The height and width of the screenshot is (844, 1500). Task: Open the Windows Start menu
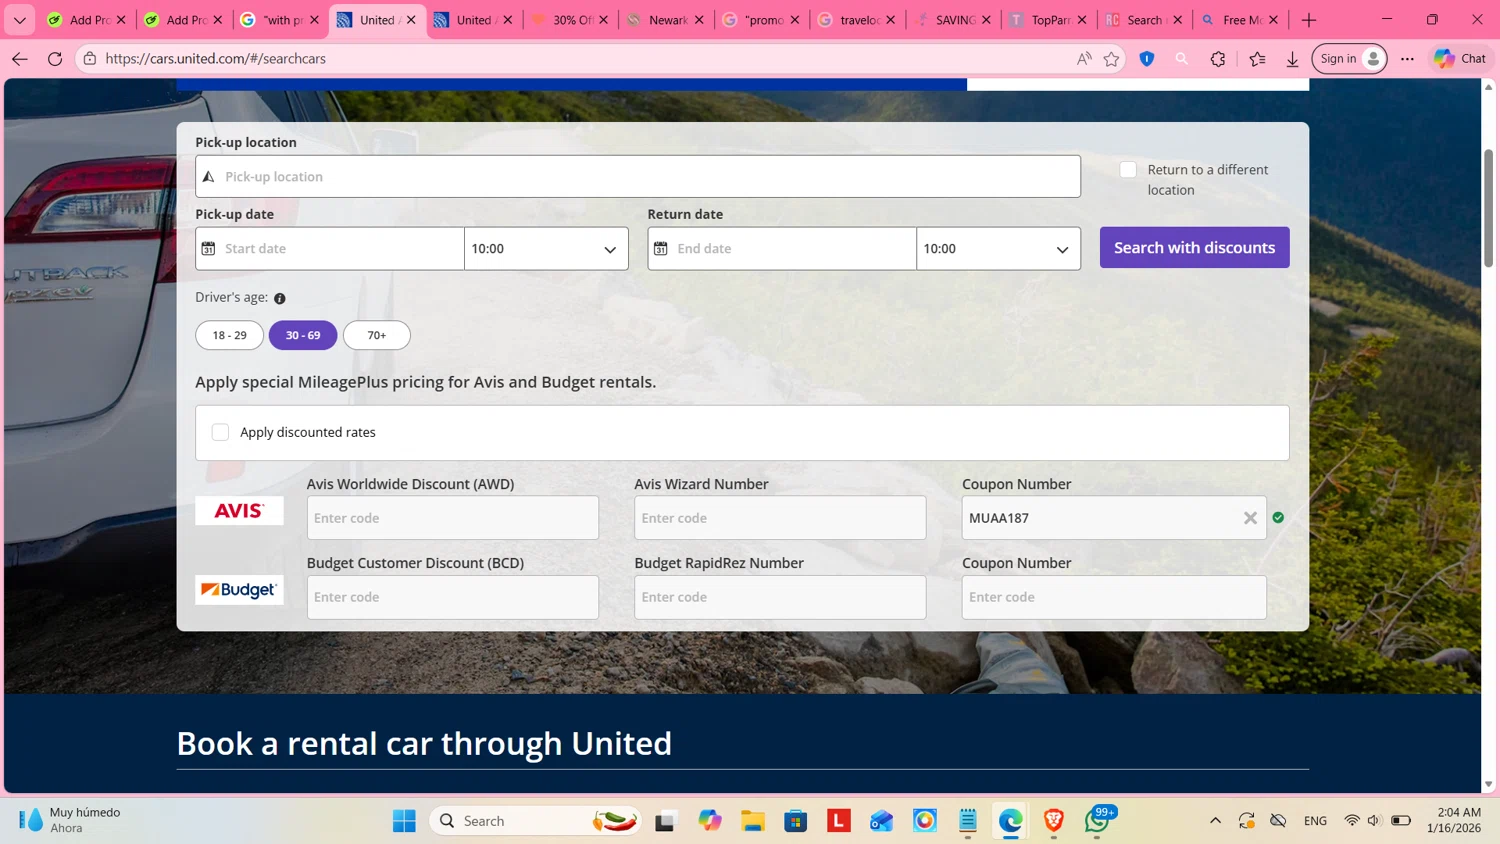coord(404,821)
